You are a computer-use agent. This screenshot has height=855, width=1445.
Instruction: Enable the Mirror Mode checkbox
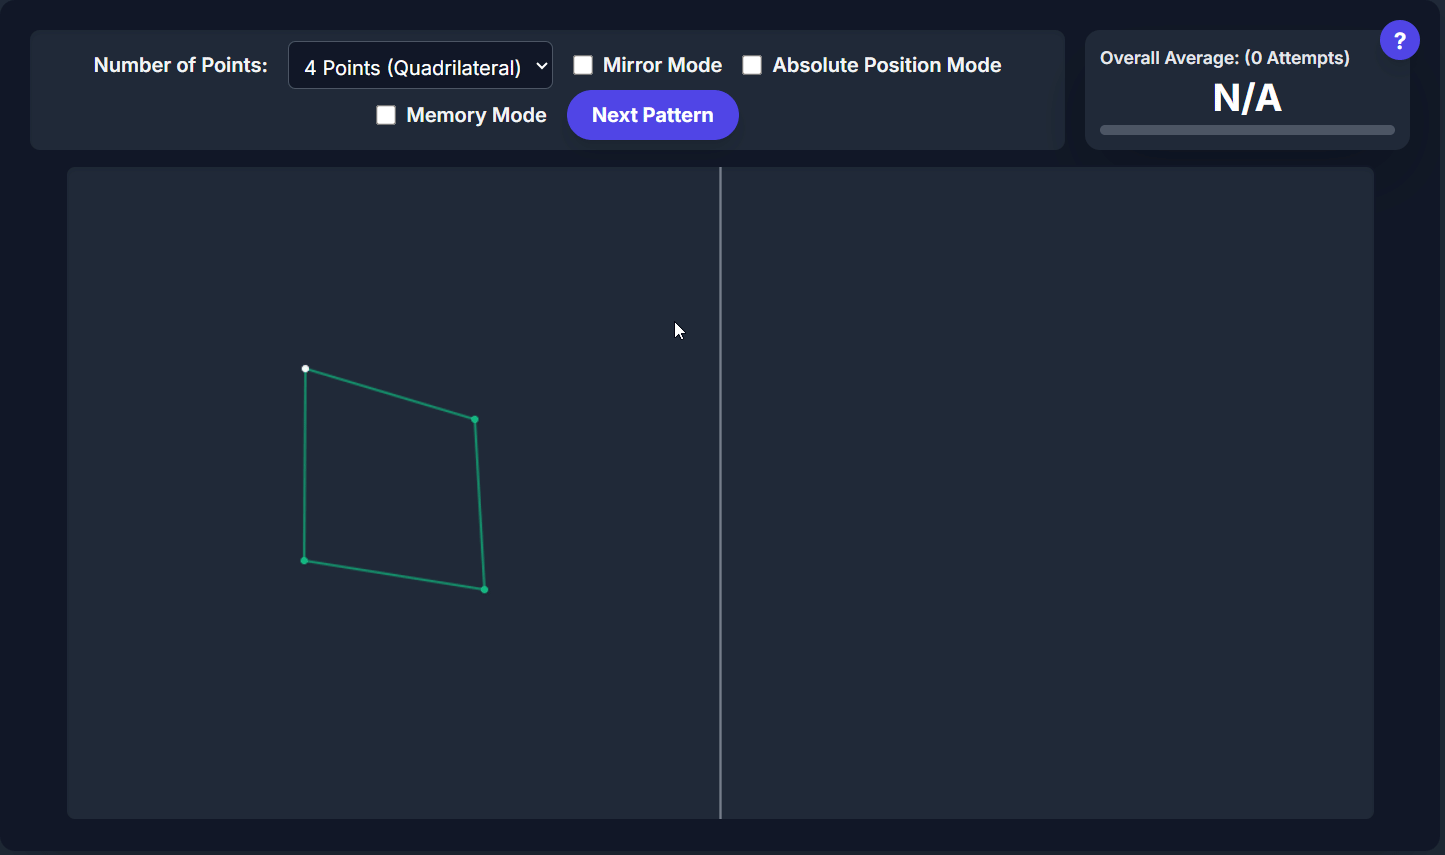coord(583,65)
